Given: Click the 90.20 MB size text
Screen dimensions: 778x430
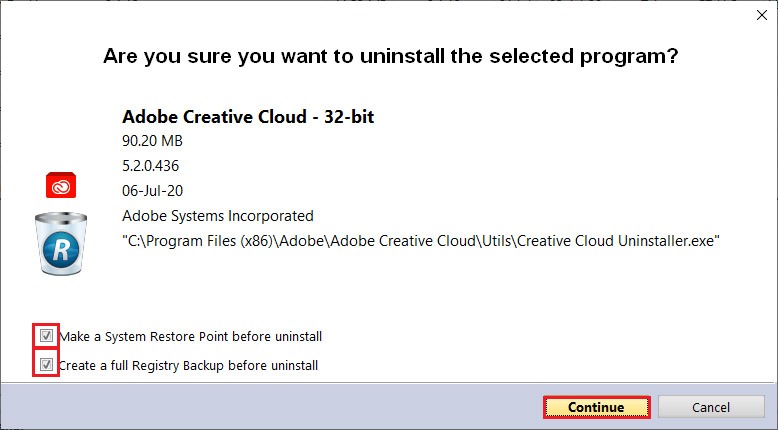Looking at the screenshot, I should click(152, 141).
